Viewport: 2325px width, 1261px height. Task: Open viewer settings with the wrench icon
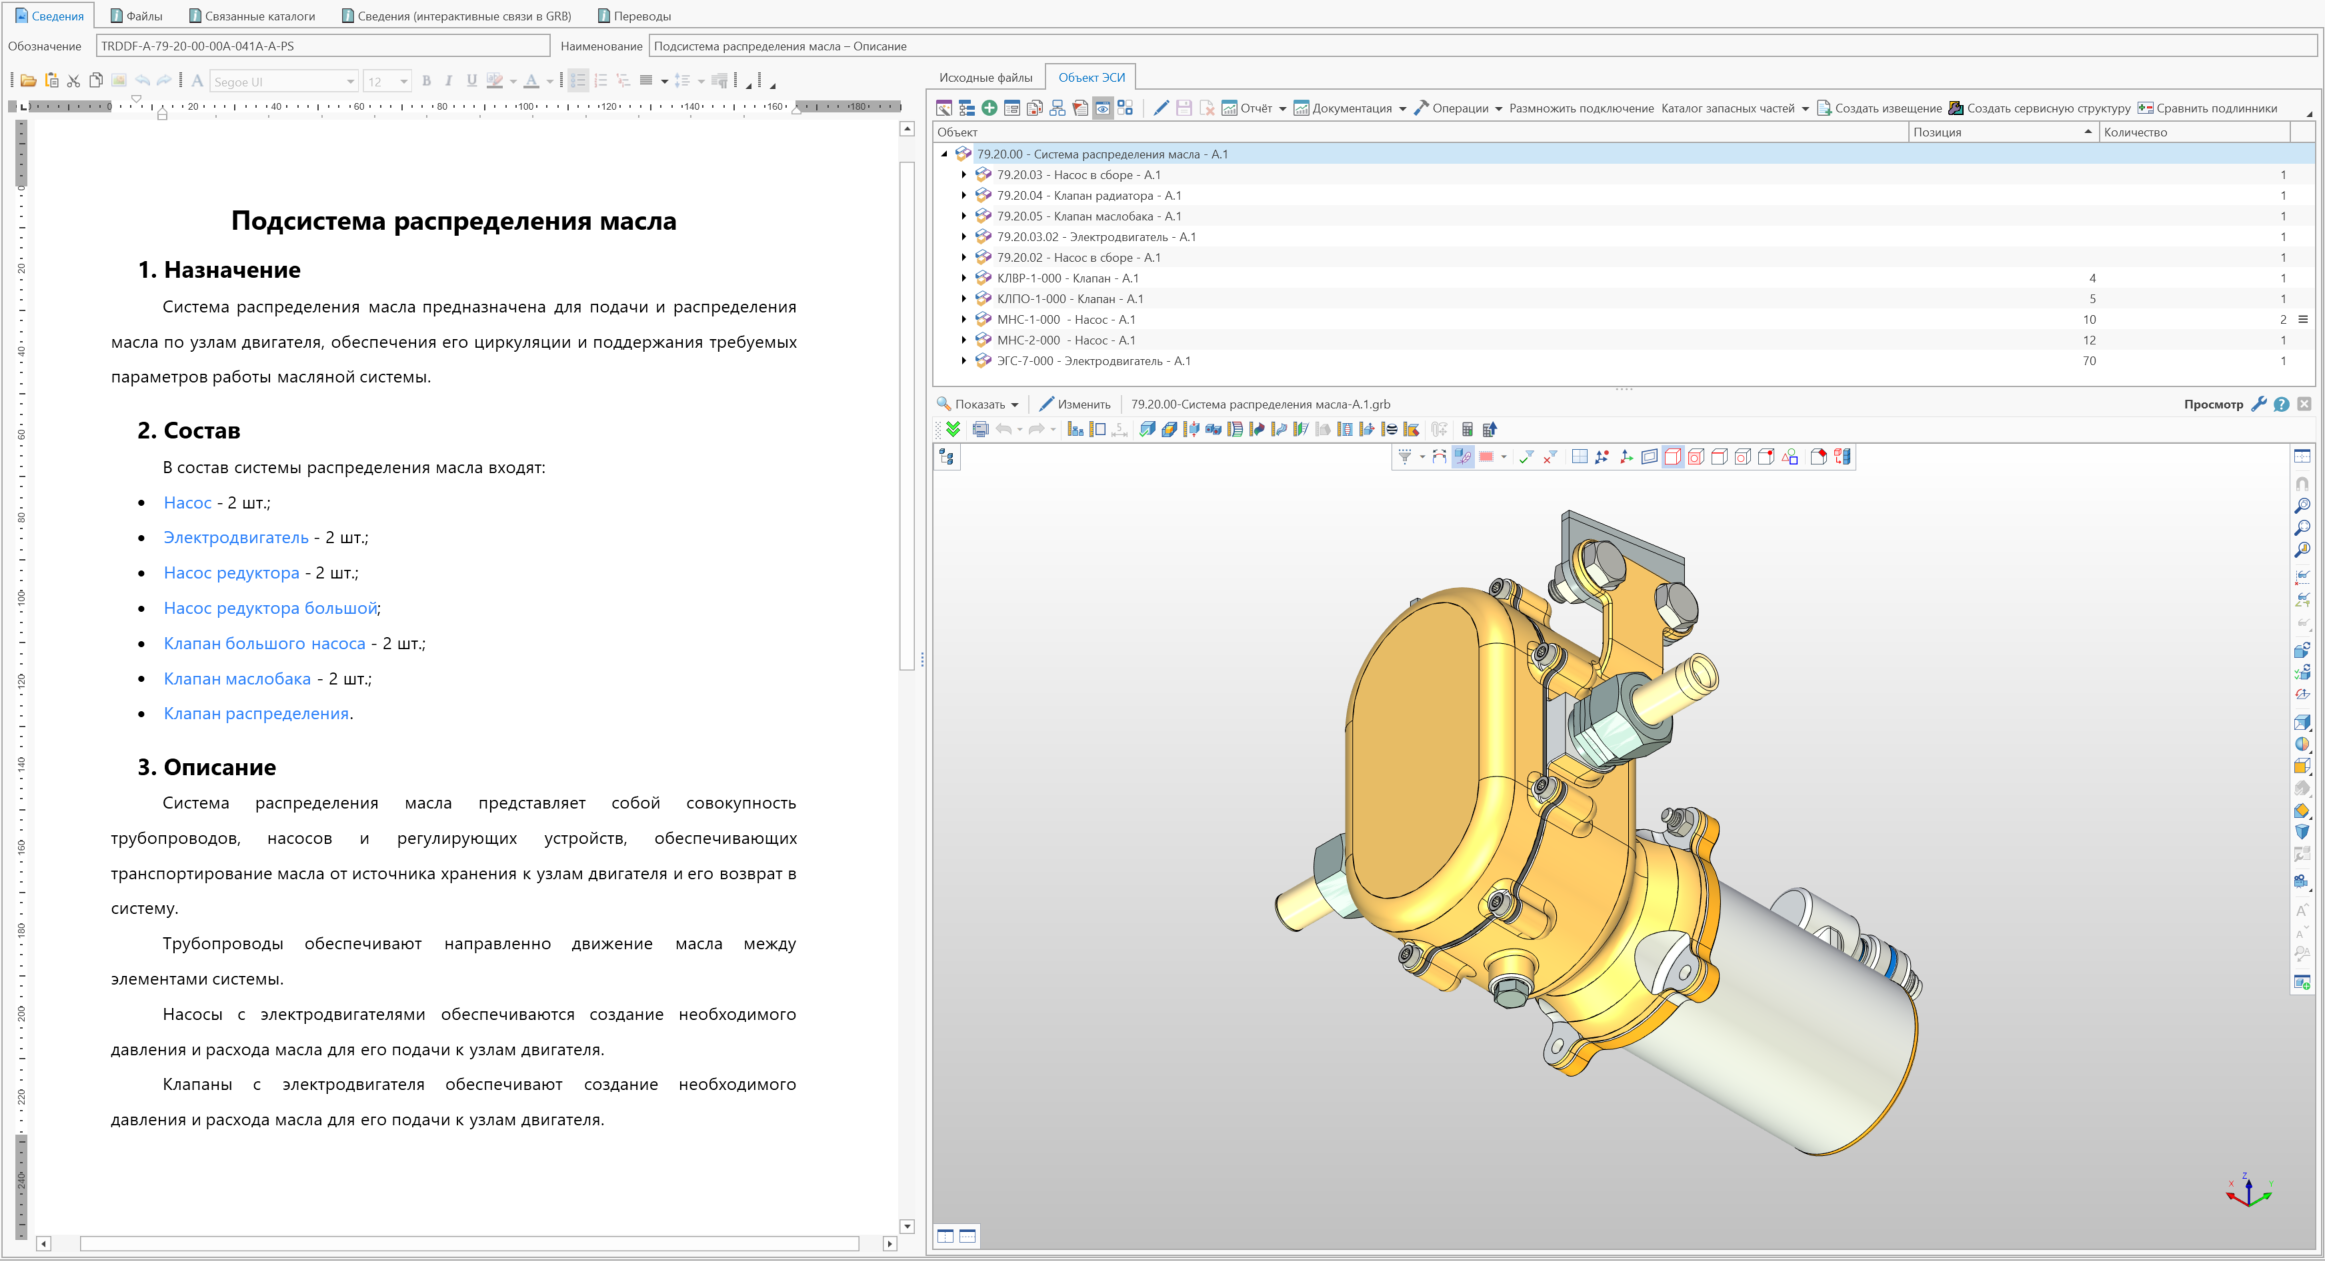pos(2258,404)
